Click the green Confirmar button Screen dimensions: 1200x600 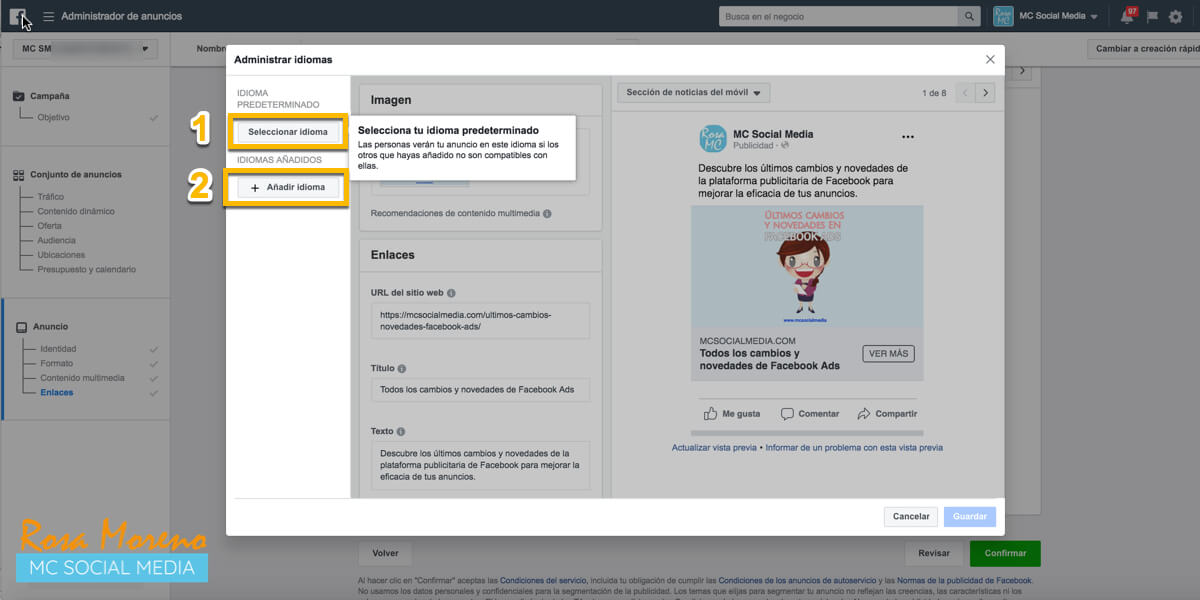(x=1005, y=553)
